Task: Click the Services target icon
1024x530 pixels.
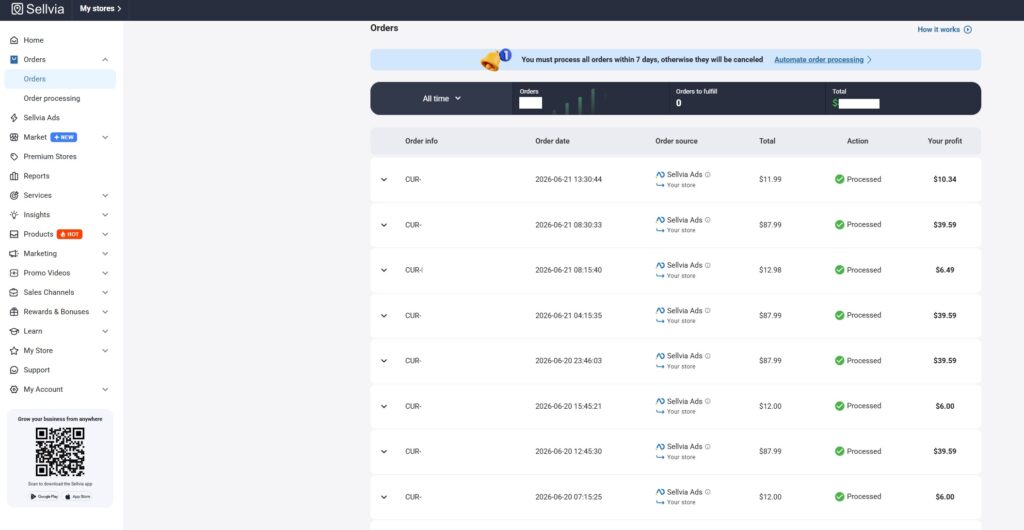Action: click(x=14, y=195)
